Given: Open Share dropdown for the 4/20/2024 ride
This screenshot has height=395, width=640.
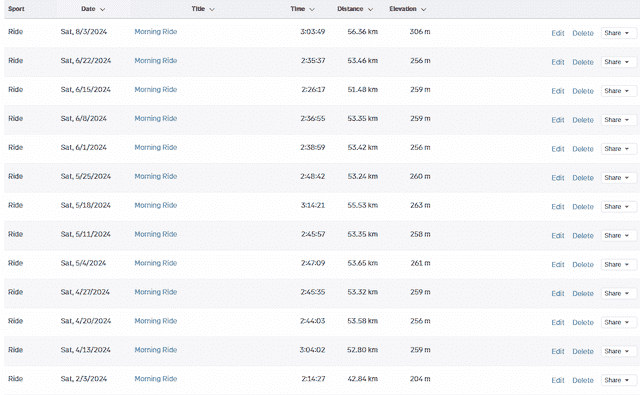Looking at the screenshot, I should coord(618,322).
